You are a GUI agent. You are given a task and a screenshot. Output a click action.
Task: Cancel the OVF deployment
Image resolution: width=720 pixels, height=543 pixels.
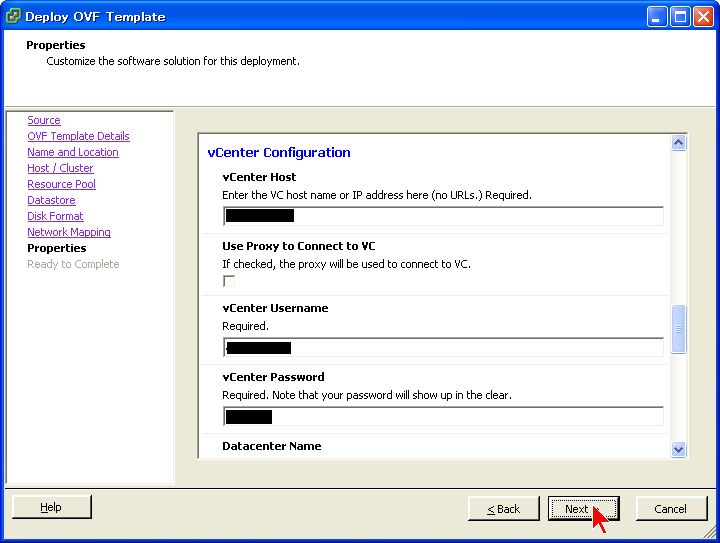[x=671, y=509]
